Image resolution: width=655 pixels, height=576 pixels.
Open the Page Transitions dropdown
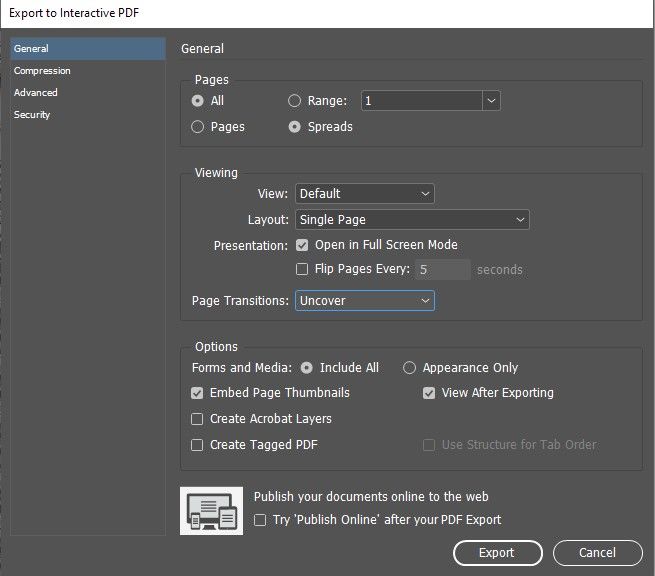tap(364, 300)
